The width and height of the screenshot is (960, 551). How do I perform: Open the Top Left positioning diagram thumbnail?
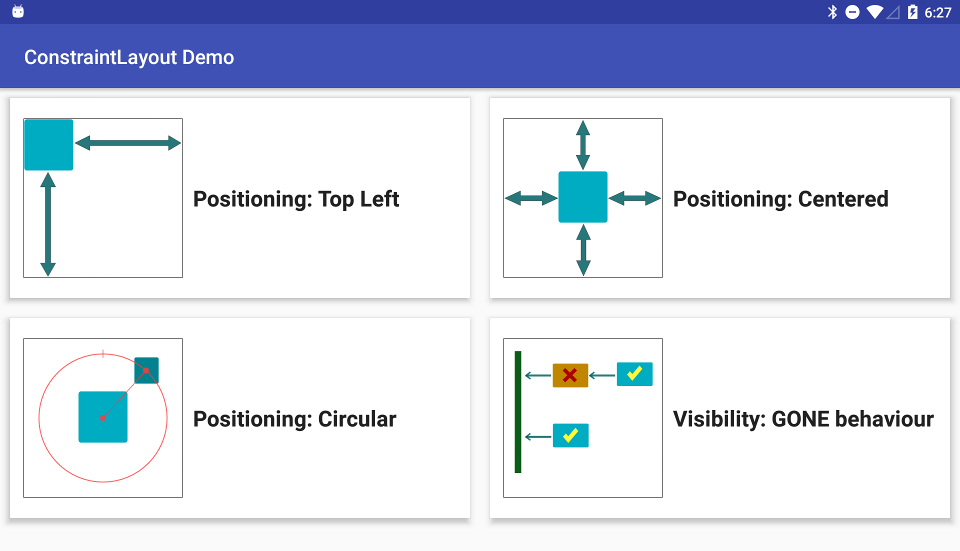(103, 198)
